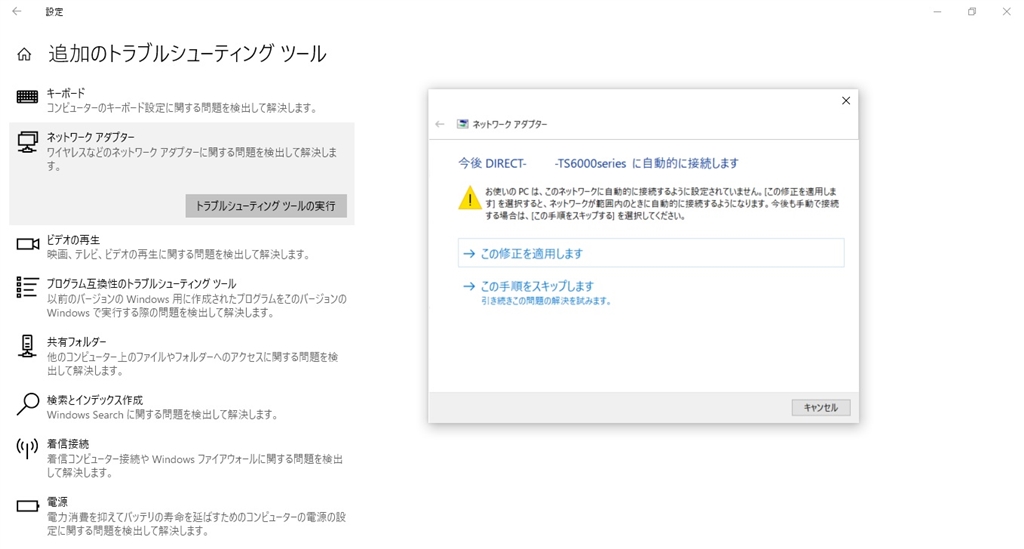Select the network adapter monitor icon
The image size is (1024, 549).
coord(27,142)
